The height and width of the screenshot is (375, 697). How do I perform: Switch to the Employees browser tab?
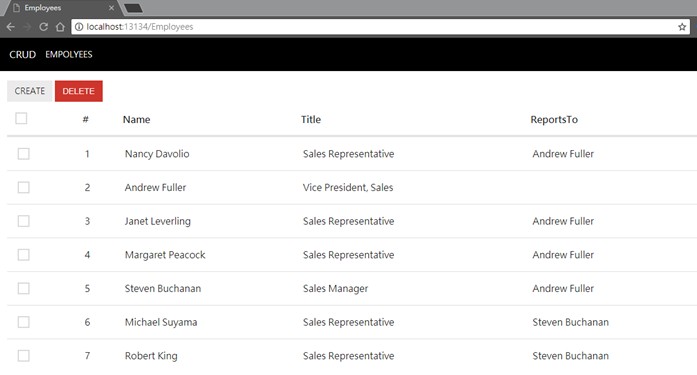coord(58,8)
